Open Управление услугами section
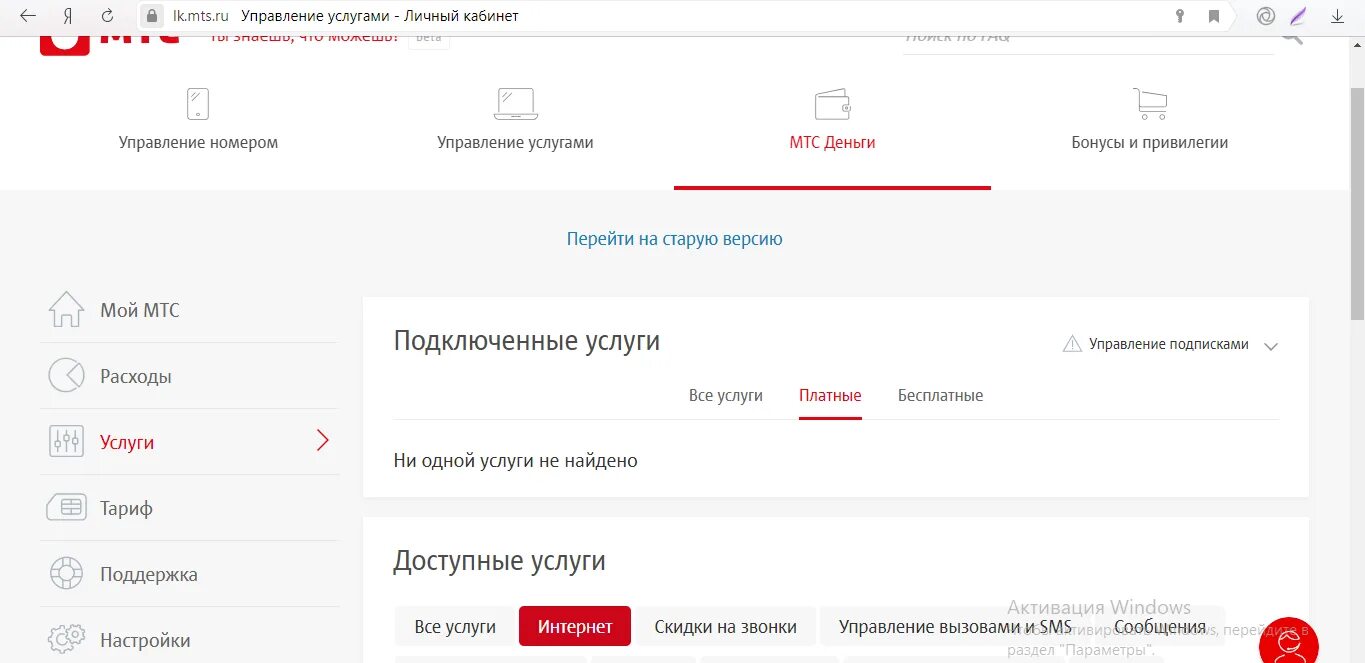 (515, 143)
